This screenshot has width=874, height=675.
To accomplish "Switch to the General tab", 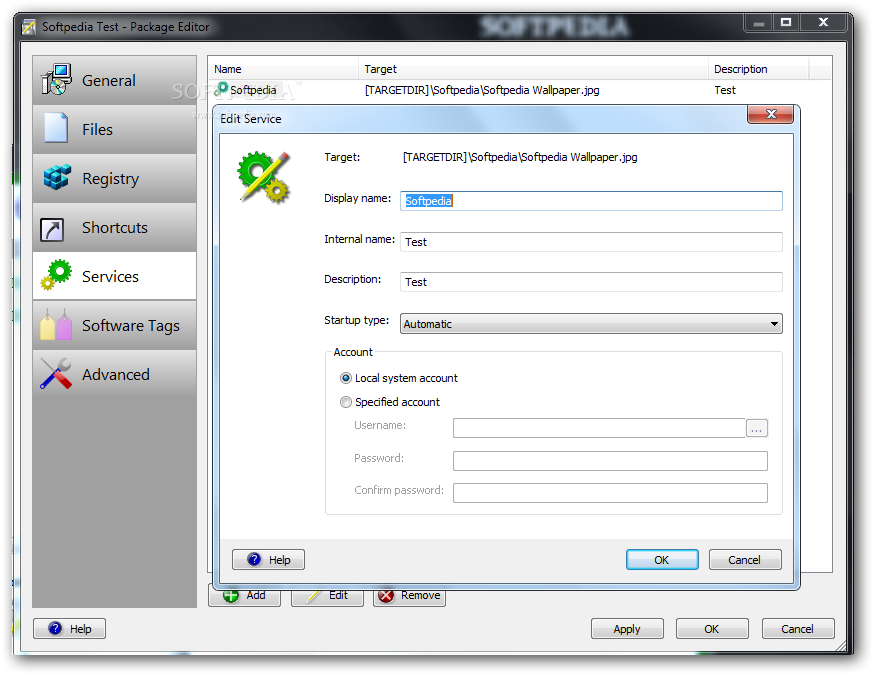I will tap(114, 80).
